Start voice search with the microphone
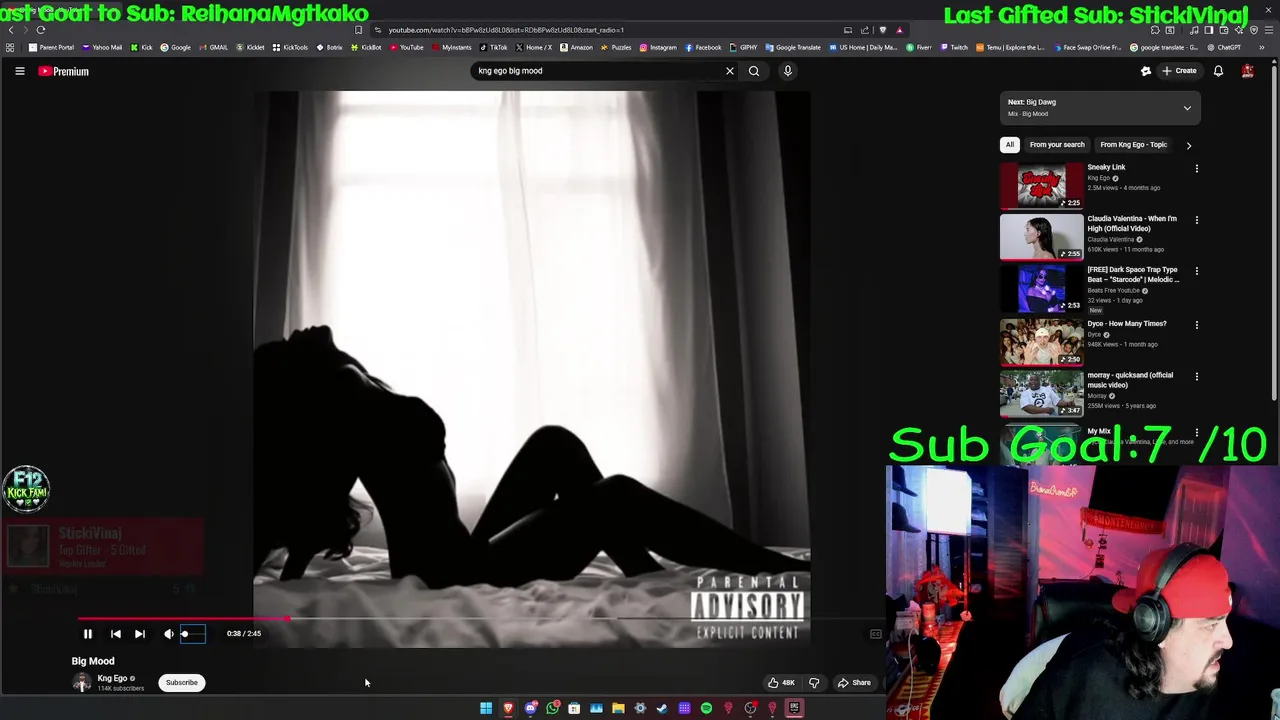 788,71
